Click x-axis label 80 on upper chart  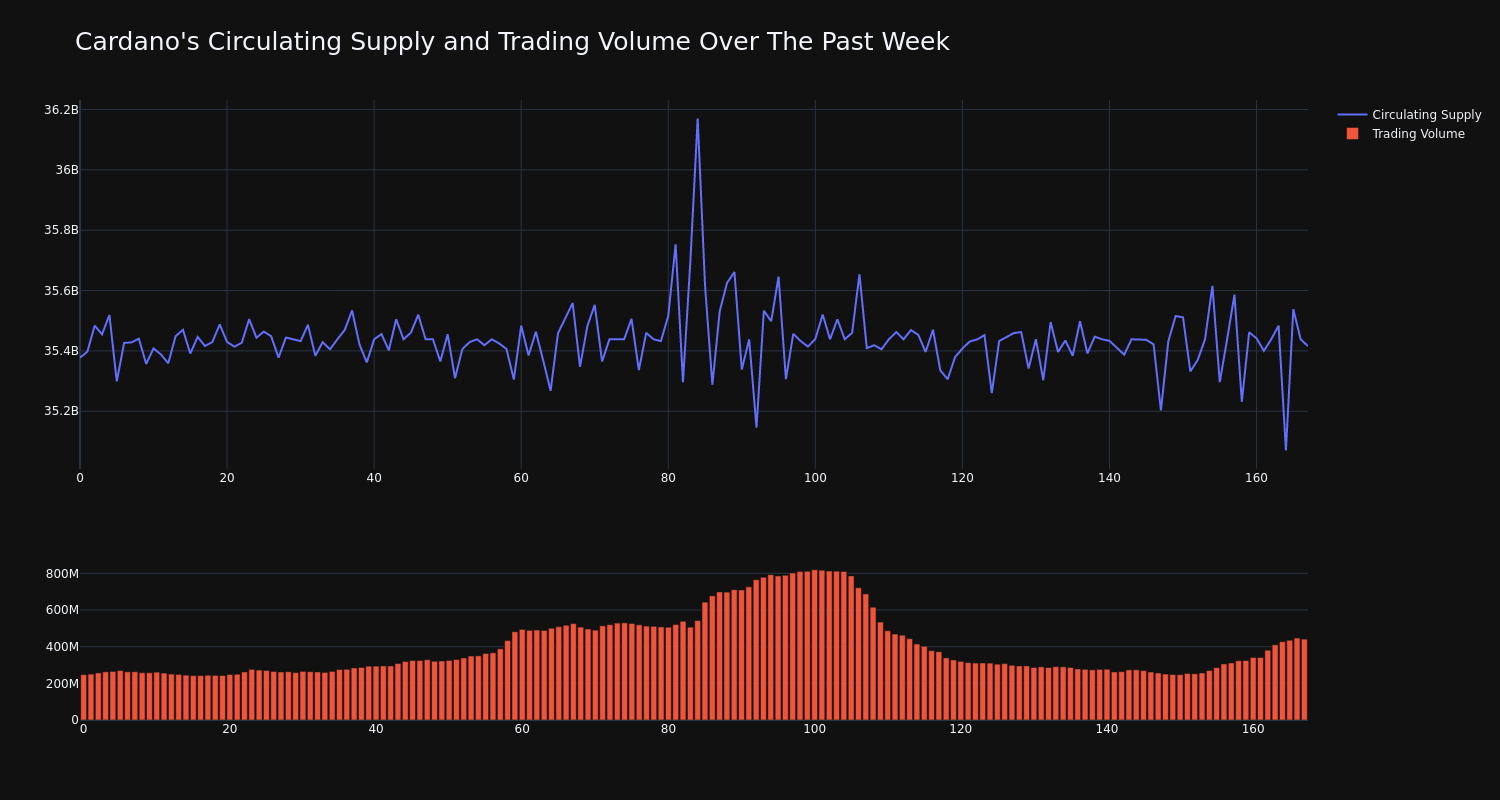[x=668, y=478]
